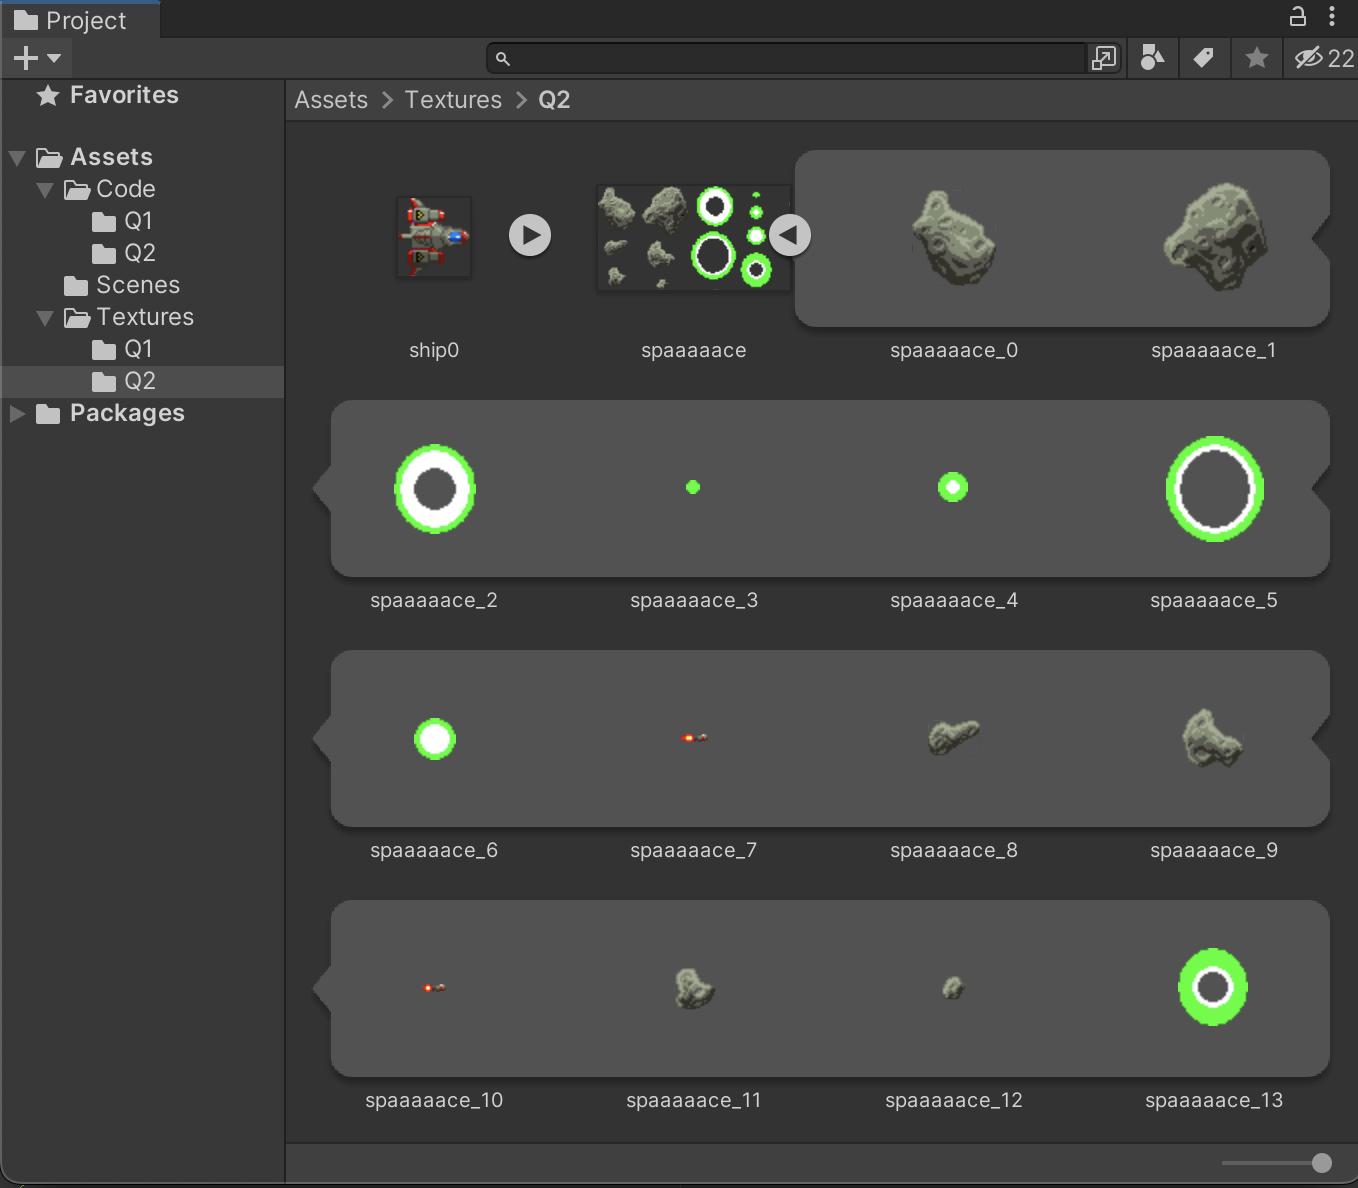Expand the Packages folder tree
The height and width of the screenshot is (1188, 1358).
[17, 414]
